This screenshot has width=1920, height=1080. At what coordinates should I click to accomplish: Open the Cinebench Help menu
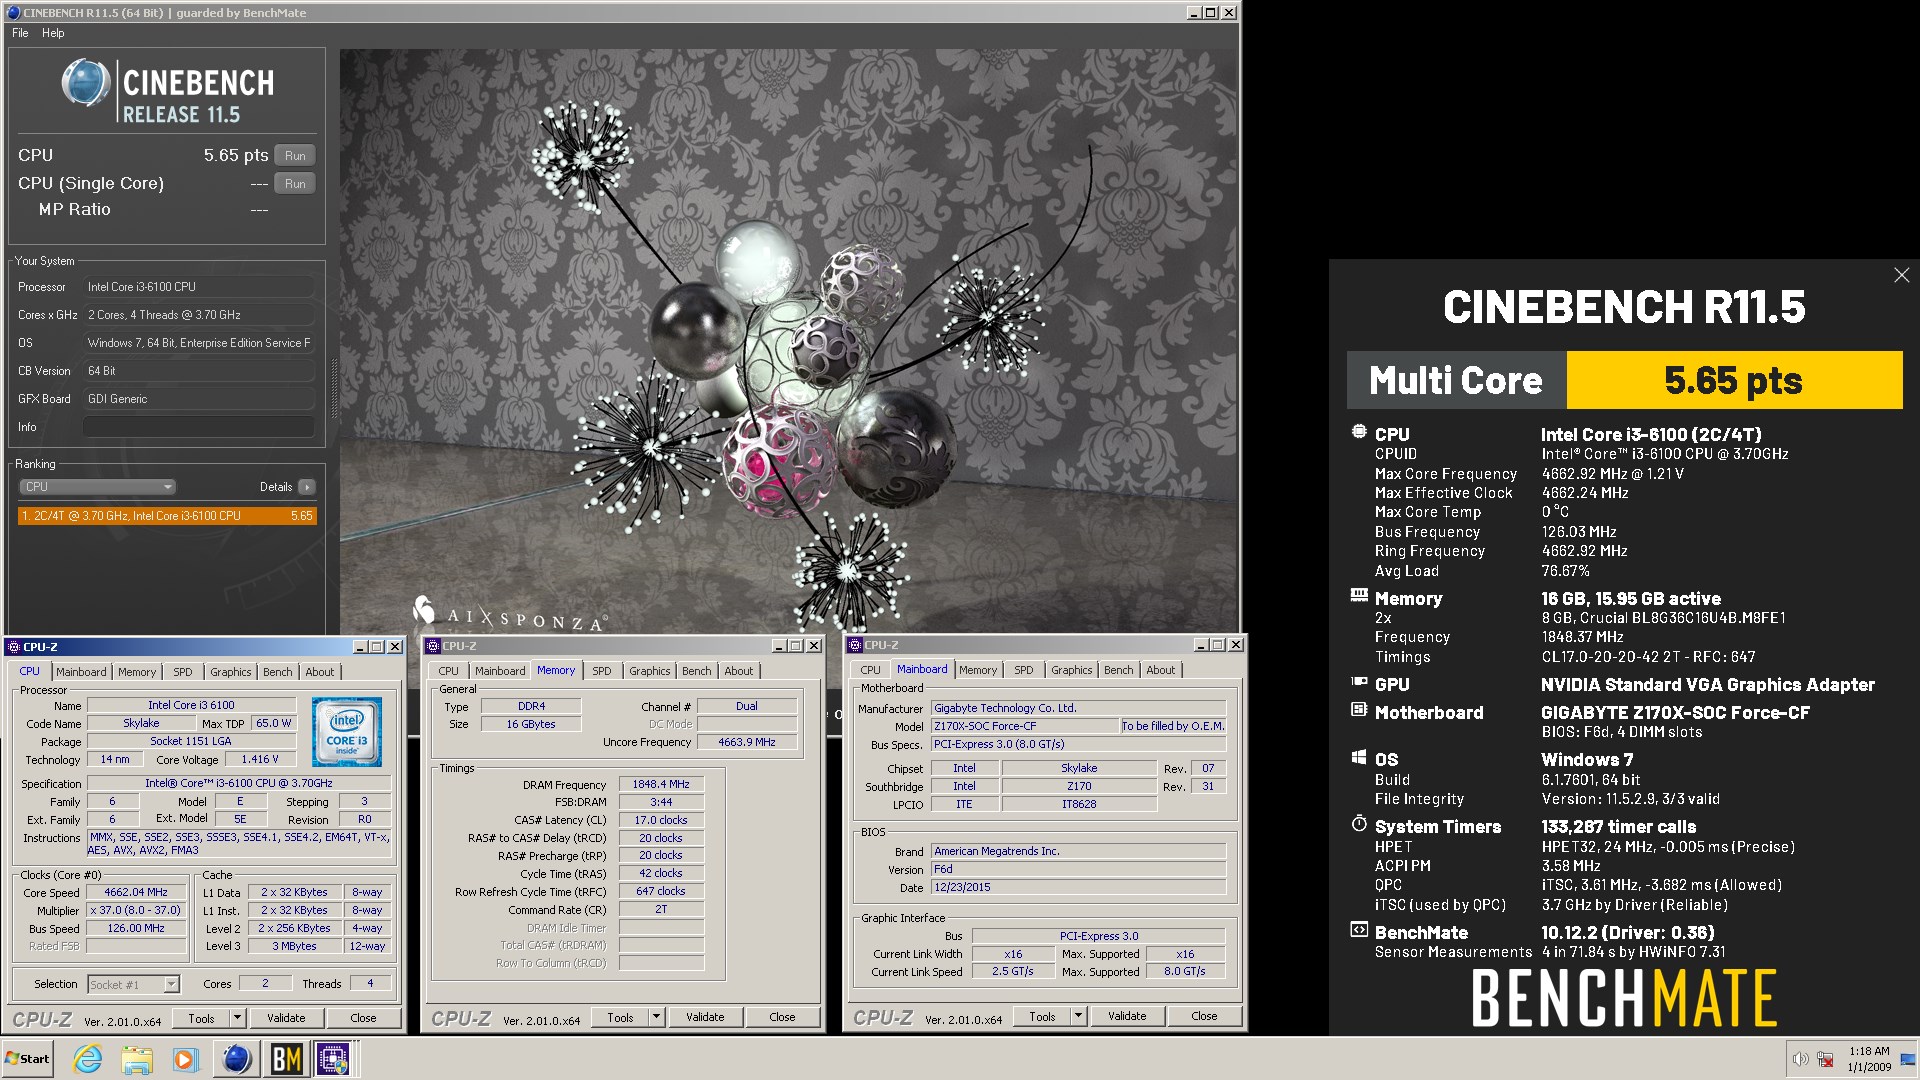click(53, 33)
